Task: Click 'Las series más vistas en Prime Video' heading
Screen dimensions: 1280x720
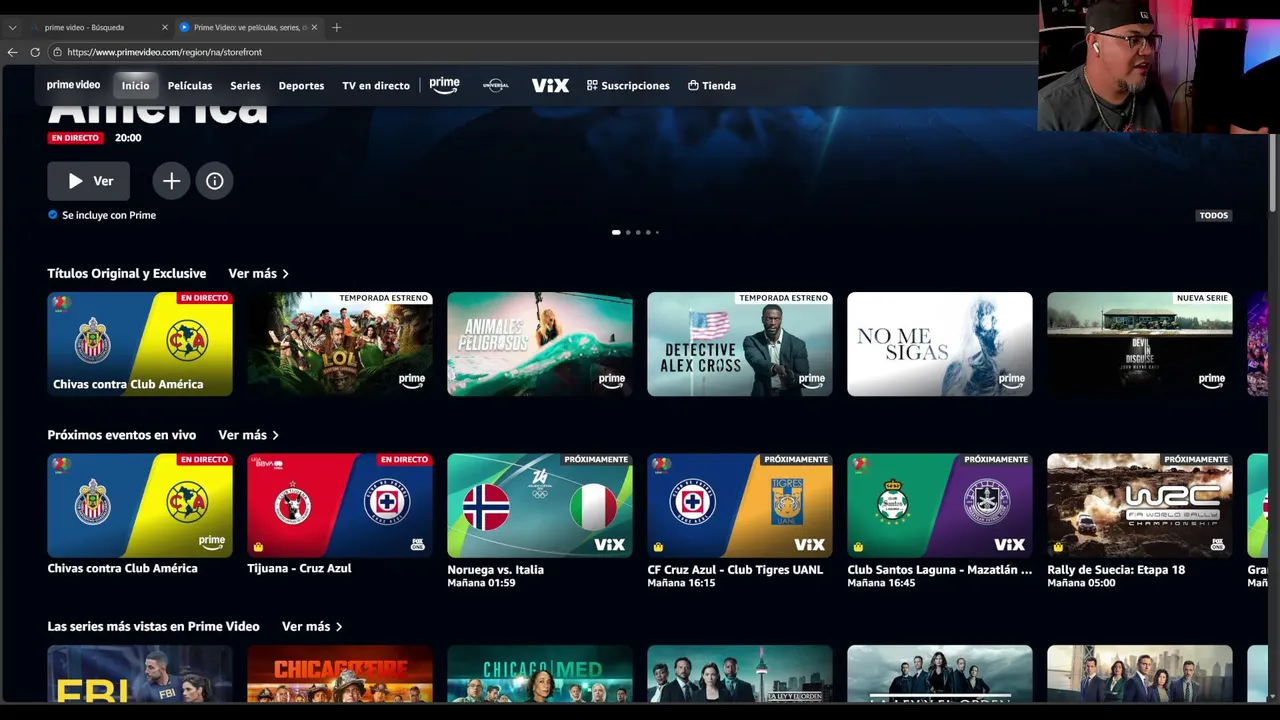Action: (153, 626)
